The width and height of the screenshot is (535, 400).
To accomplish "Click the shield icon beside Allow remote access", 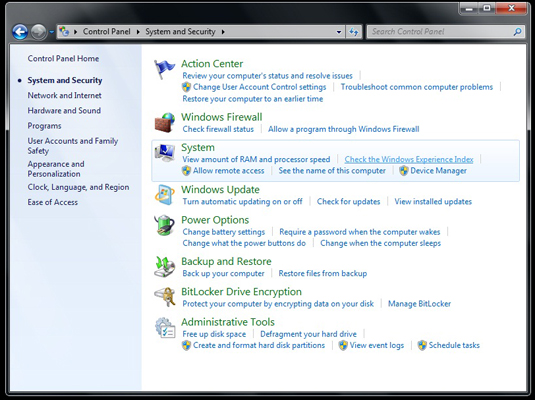I will click(186, 171).
